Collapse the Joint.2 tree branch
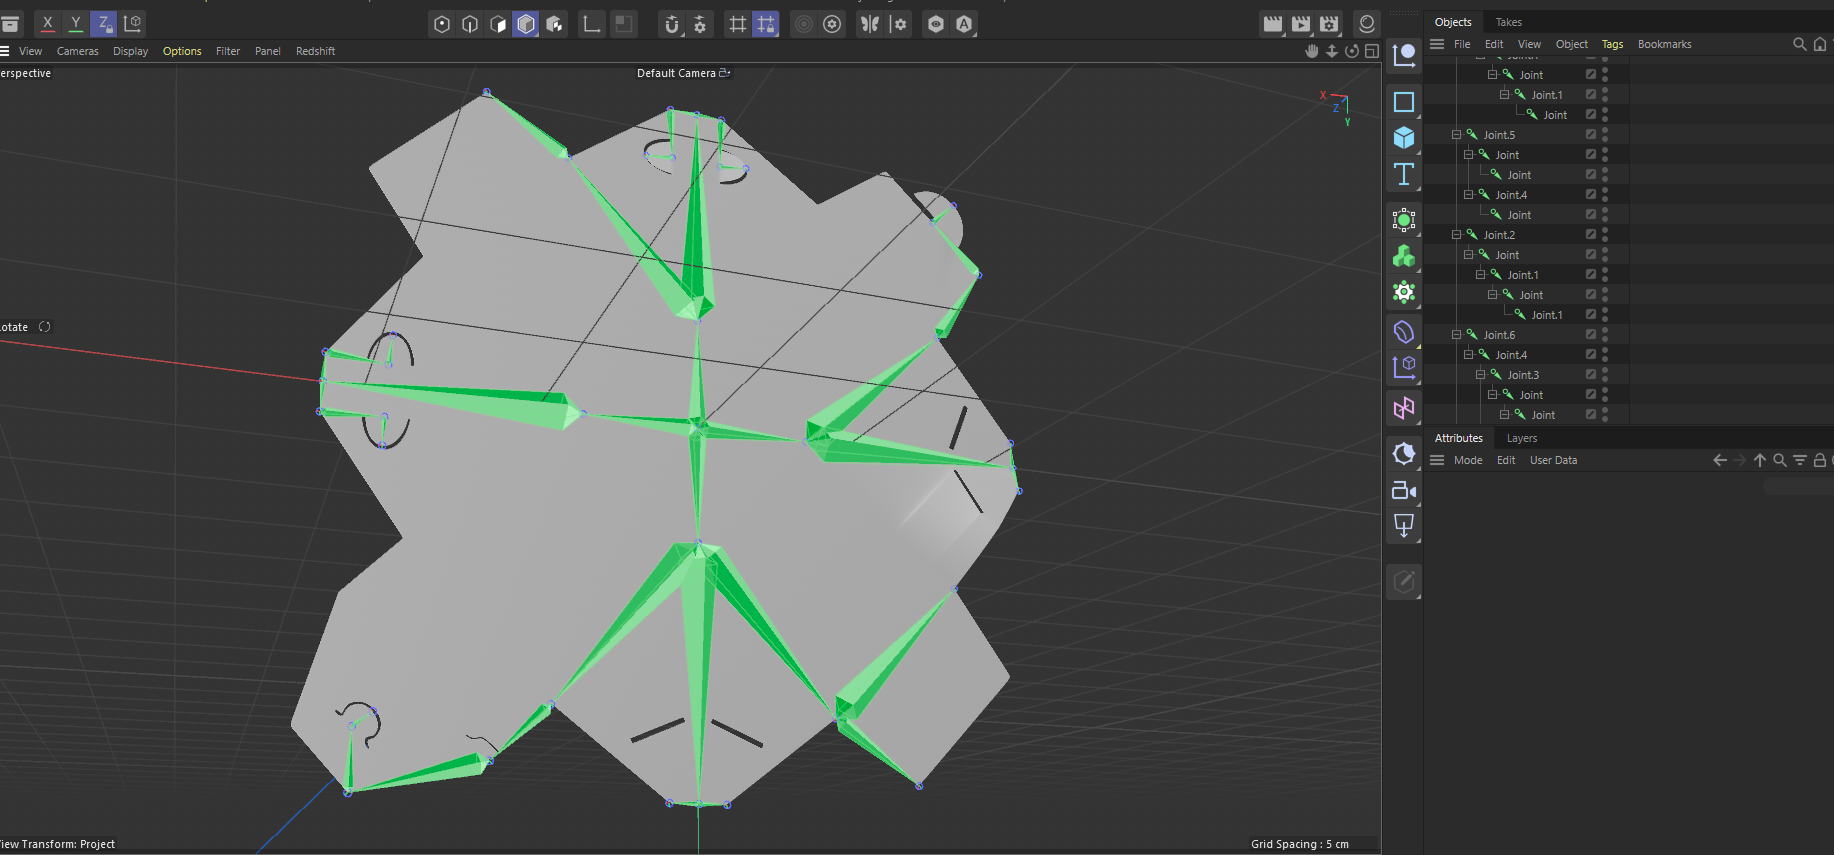The height and width of the screenshot is (855, 1834). [x=1457, y=235]
